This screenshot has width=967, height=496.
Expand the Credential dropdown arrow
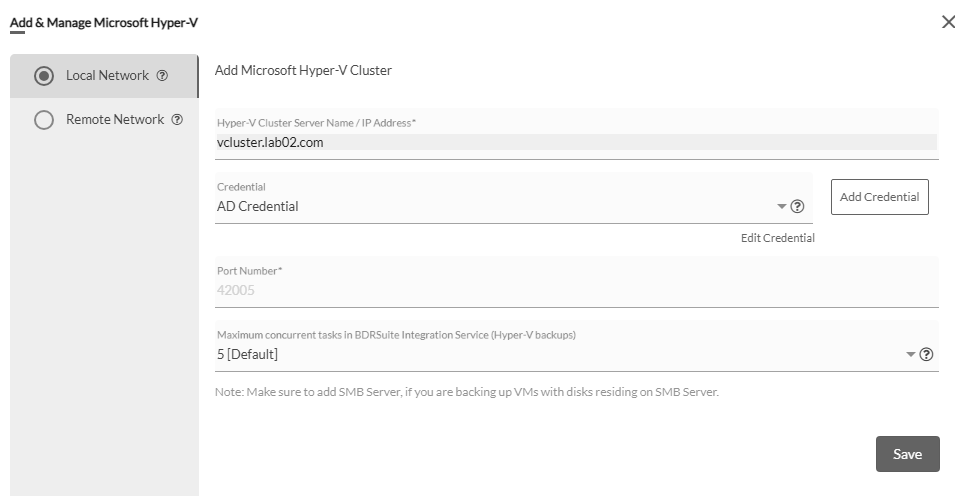point(781,207)
